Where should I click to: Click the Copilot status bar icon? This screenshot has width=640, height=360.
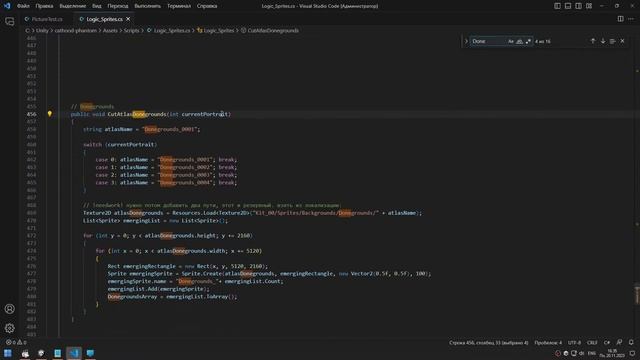[x=620, y=342]
